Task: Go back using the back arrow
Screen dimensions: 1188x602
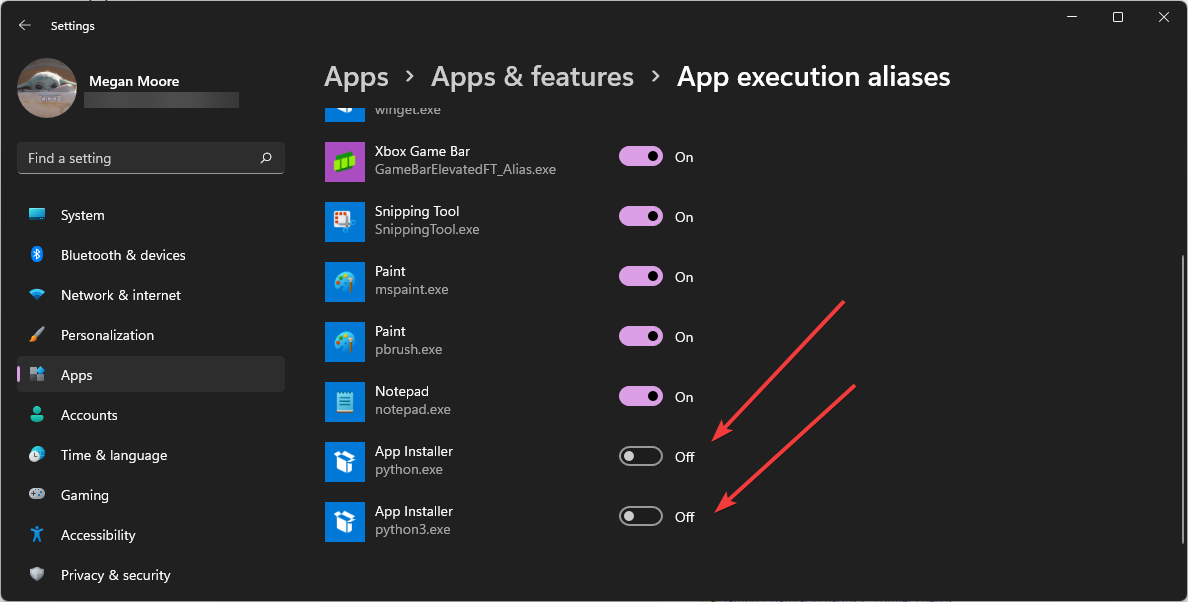Action: (25, 26)
